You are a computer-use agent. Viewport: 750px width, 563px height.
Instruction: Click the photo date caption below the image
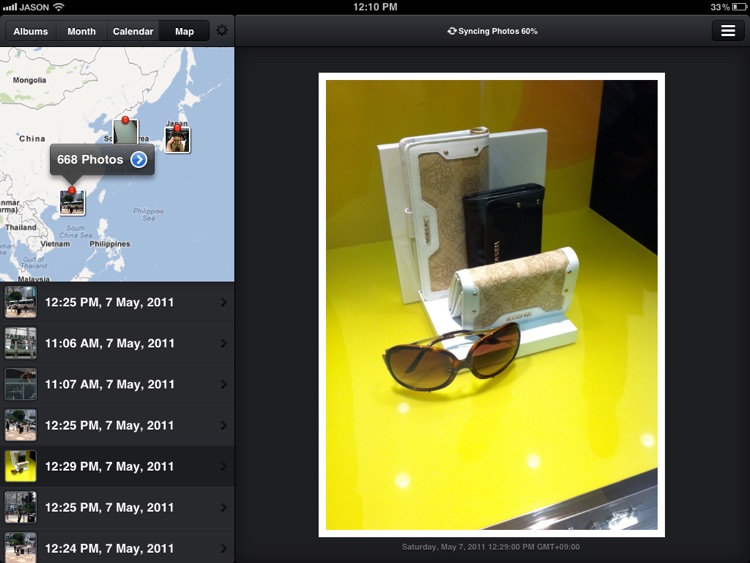pos(491,547)
